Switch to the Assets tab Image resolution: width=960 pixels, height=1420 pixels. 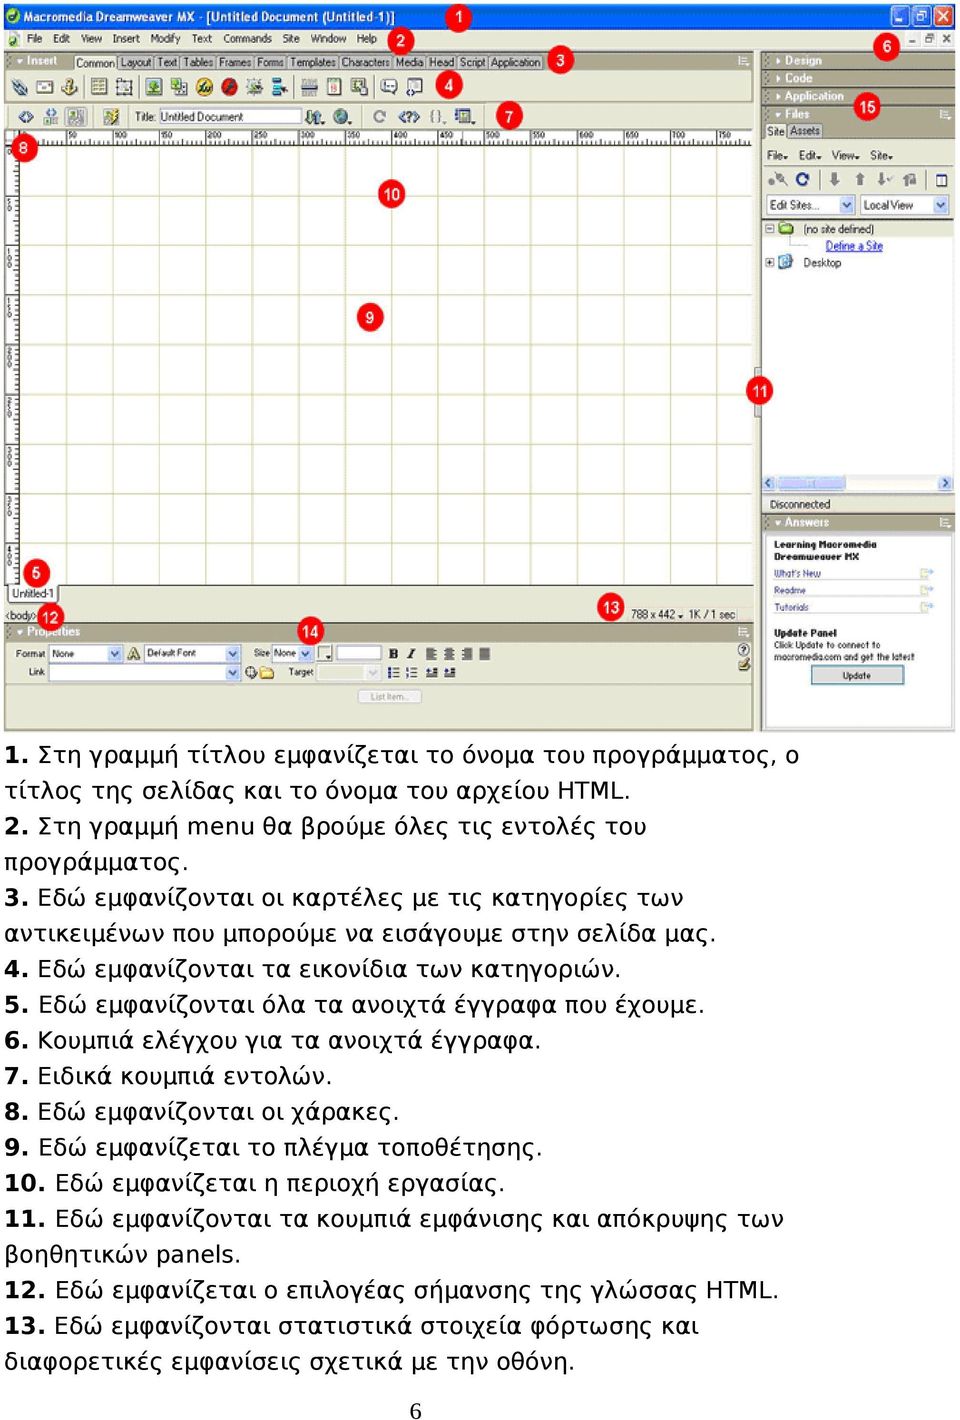coord(805,131)
